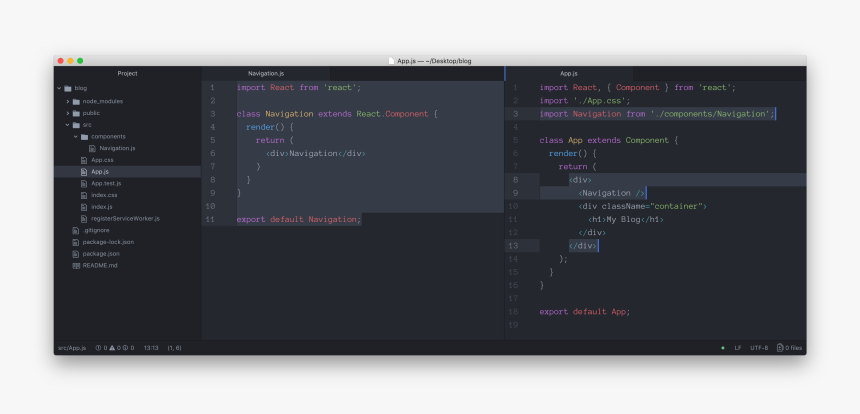Click the App.test.js file icon
860x414 pixels.
coord(84,184)
